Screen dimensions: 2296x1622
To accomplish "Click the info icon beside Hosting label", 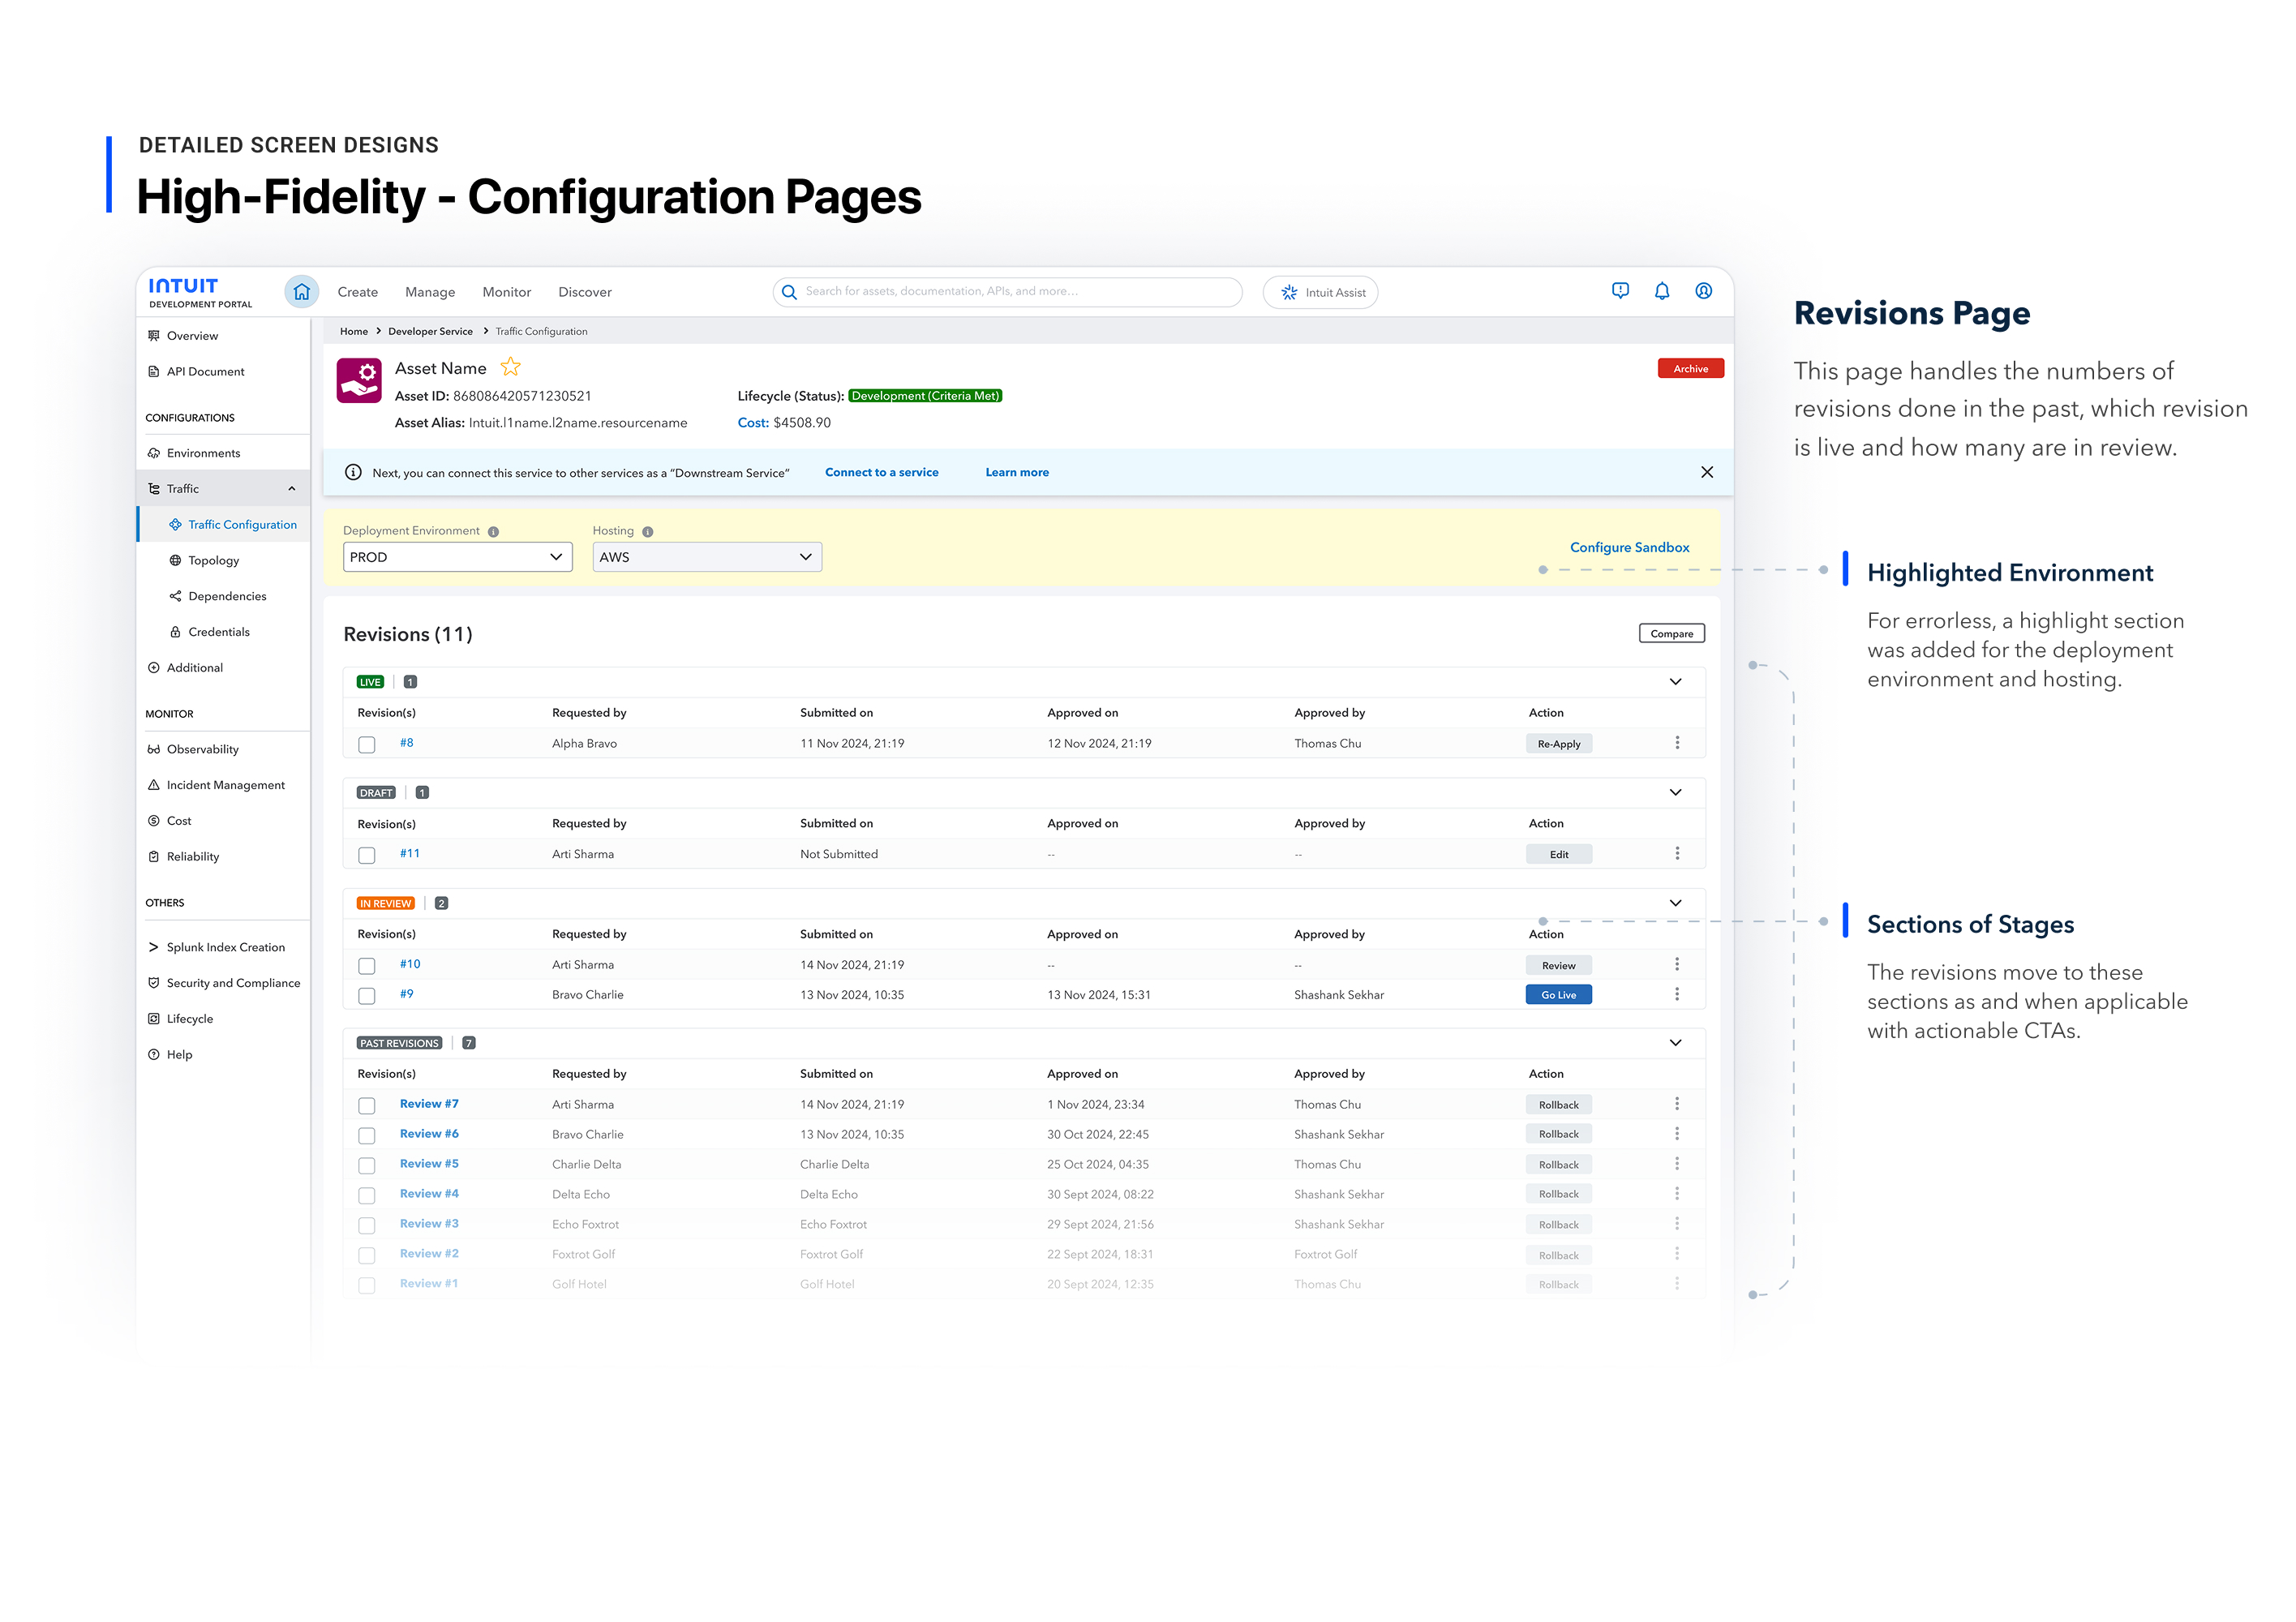I will pyautogui.click(x=648, y=532).
